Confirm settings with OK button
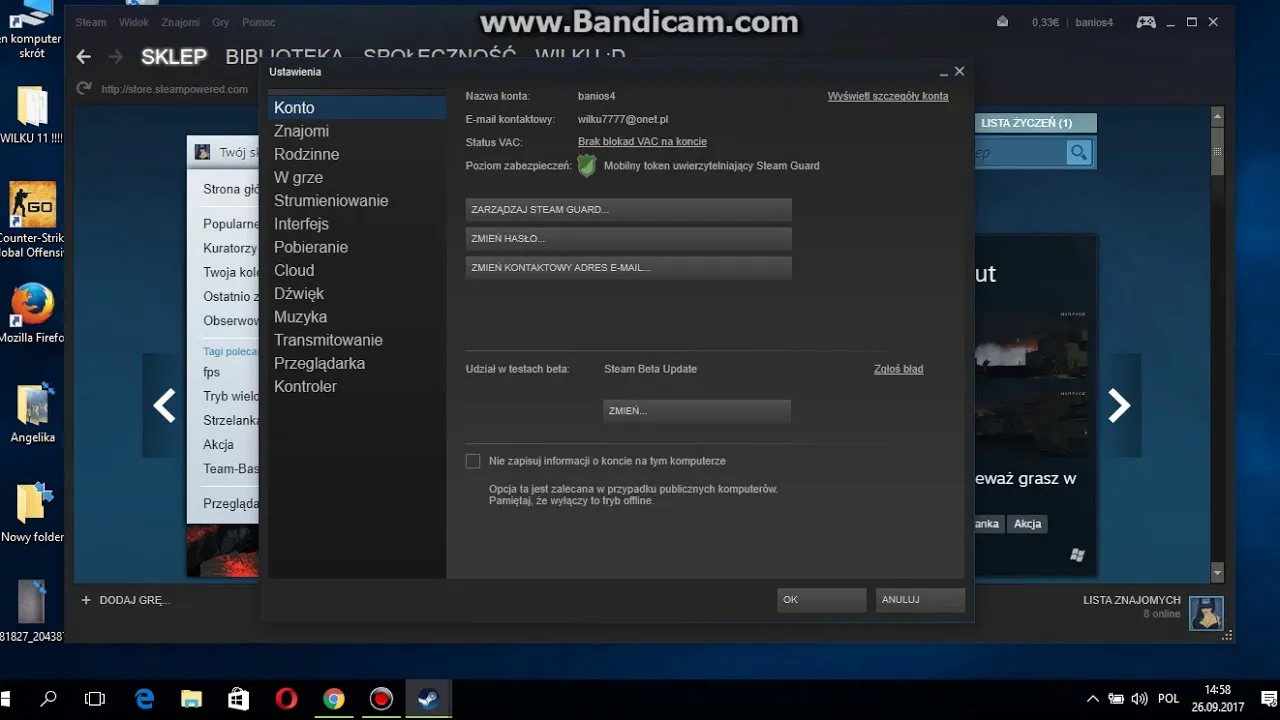This screenshot has width=1280, height=720. [821, 600]
